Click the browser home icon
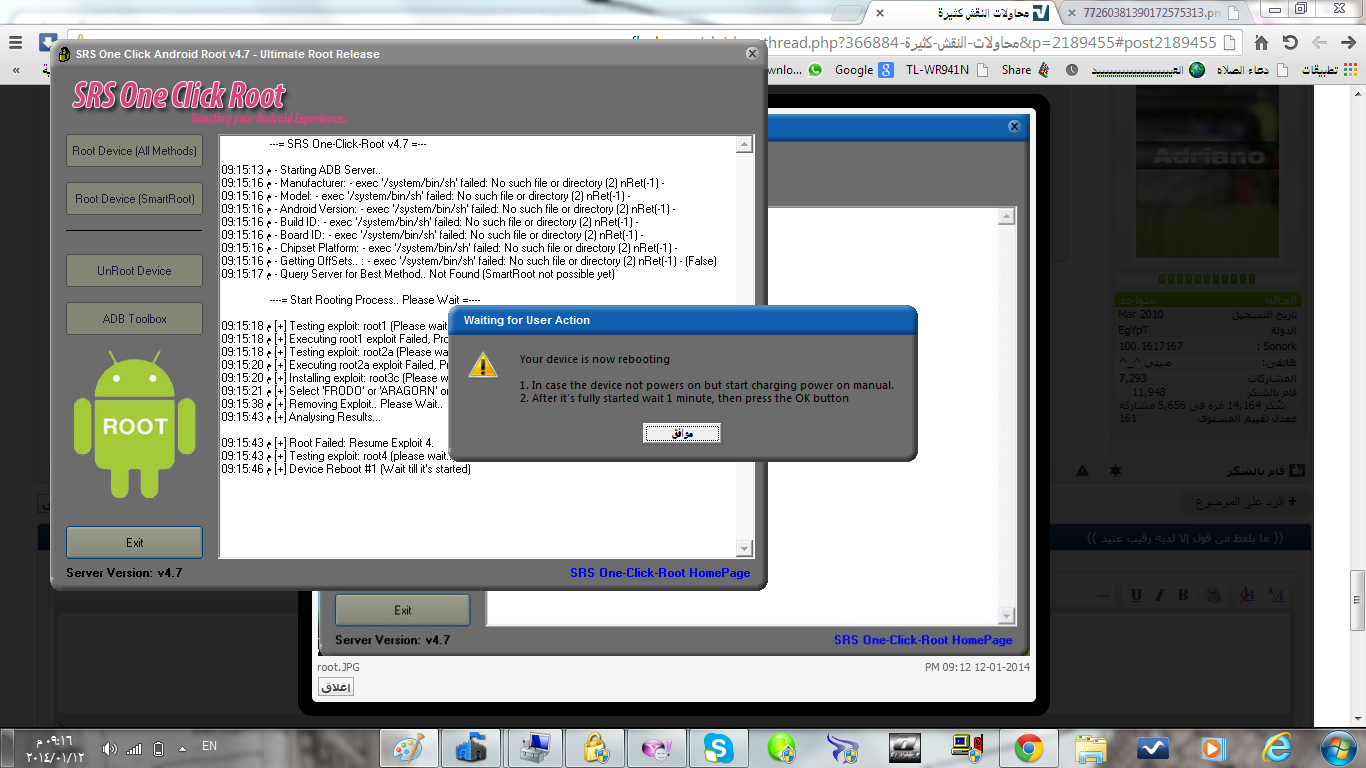This screenshot has width=1366, height=768. pyautogui.click(x=1262, y=43)
